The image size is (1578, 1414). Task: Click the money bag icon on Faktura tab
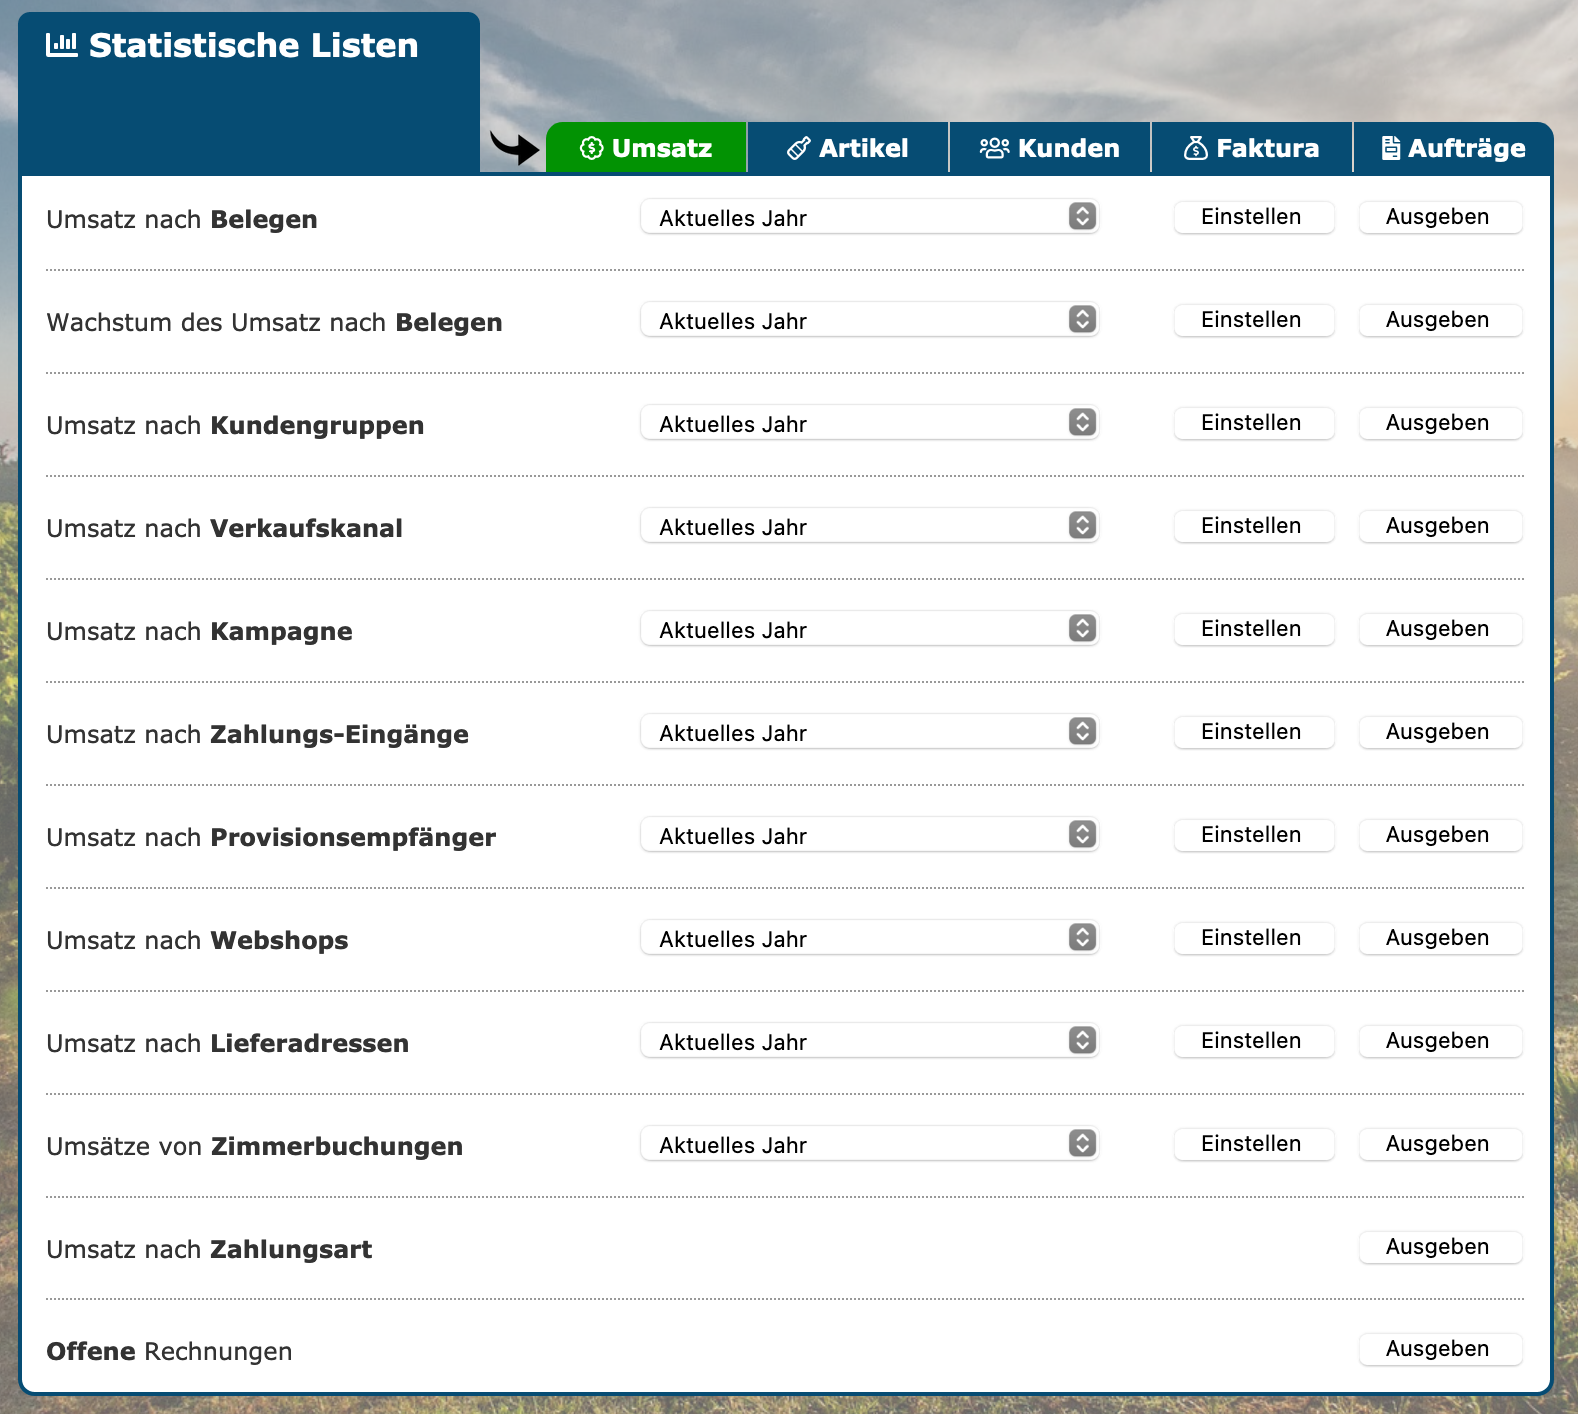coord(1195,149)
